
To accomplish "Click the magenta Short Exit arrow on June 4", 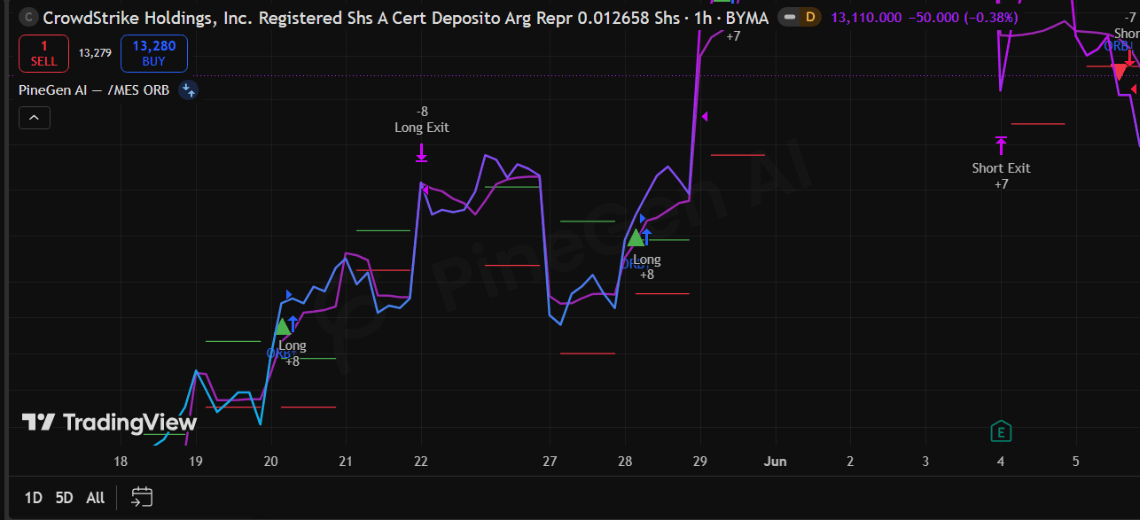I will 1001,145.
